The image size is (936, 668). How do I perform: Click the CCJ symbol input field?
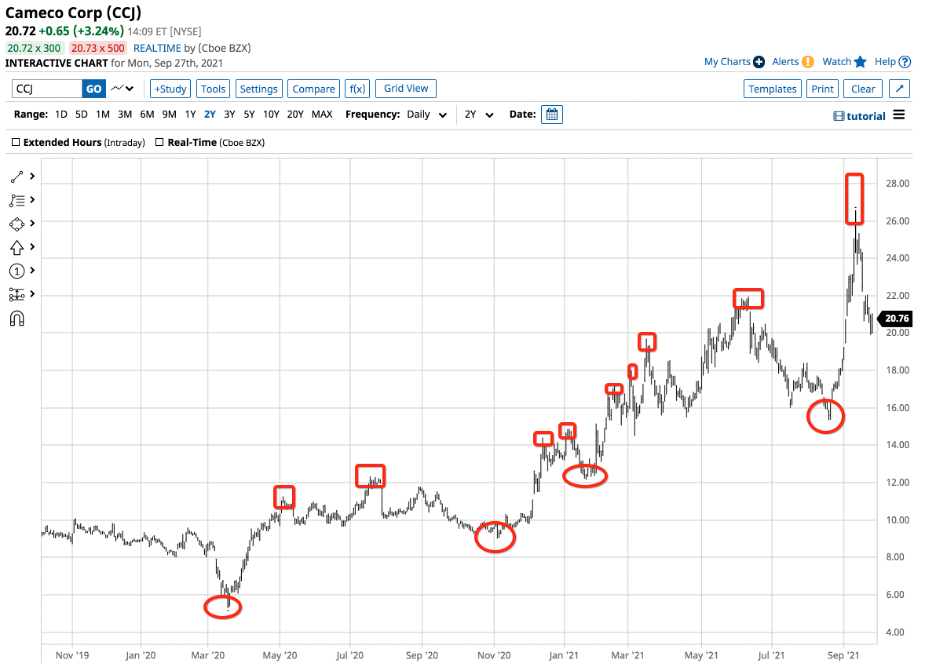47,88
